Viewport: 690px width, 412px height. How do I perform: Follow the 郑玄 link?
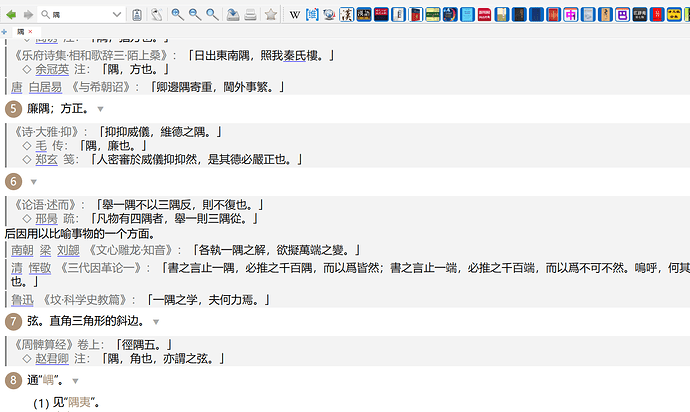(x=46, y=159)
